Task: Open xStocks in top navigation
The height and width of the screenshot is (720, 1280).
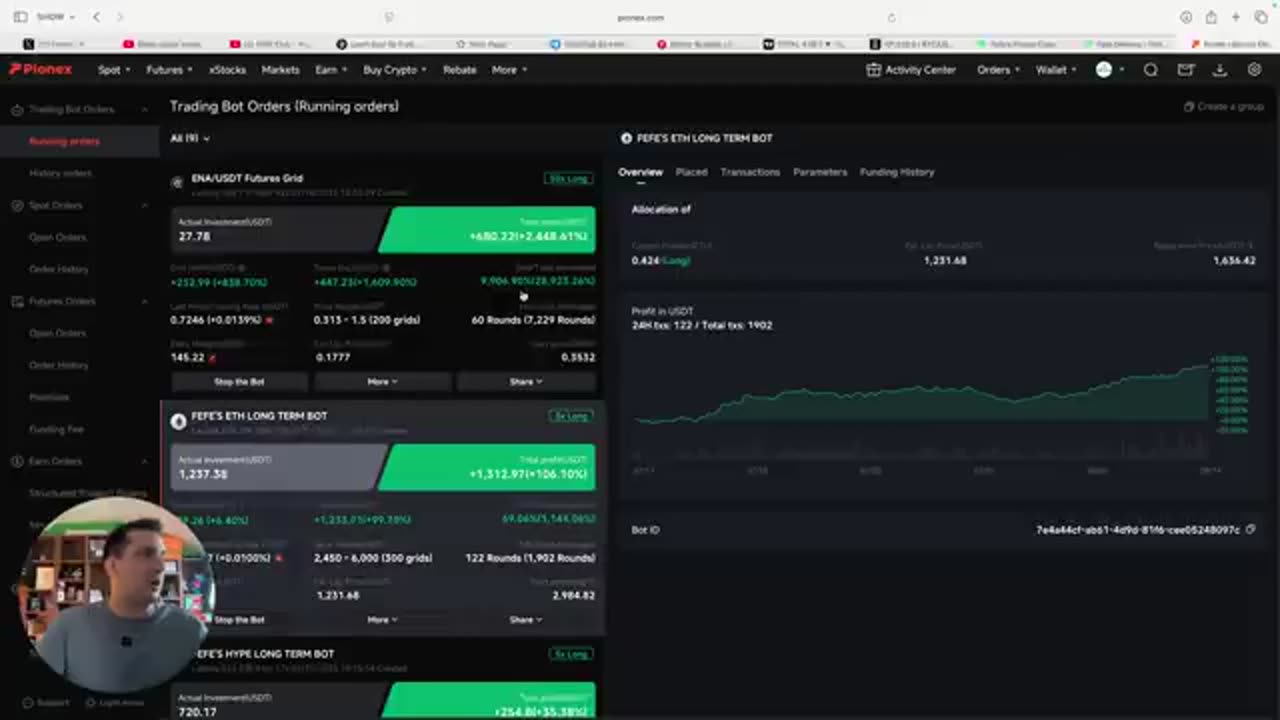Action: (x=227, y=70)
